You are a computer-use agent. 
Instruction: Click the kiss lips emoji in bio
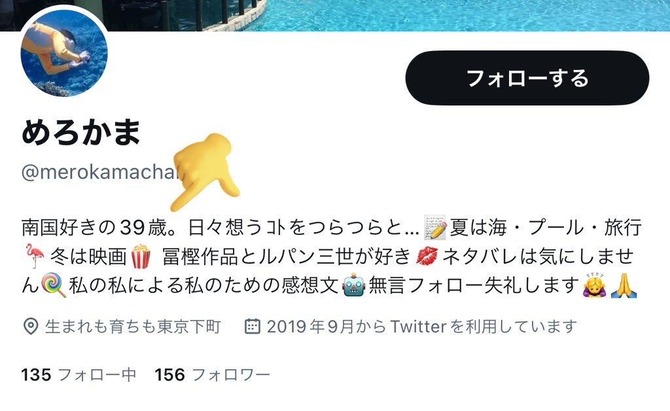pyautogui.click(x=426, y=256)
